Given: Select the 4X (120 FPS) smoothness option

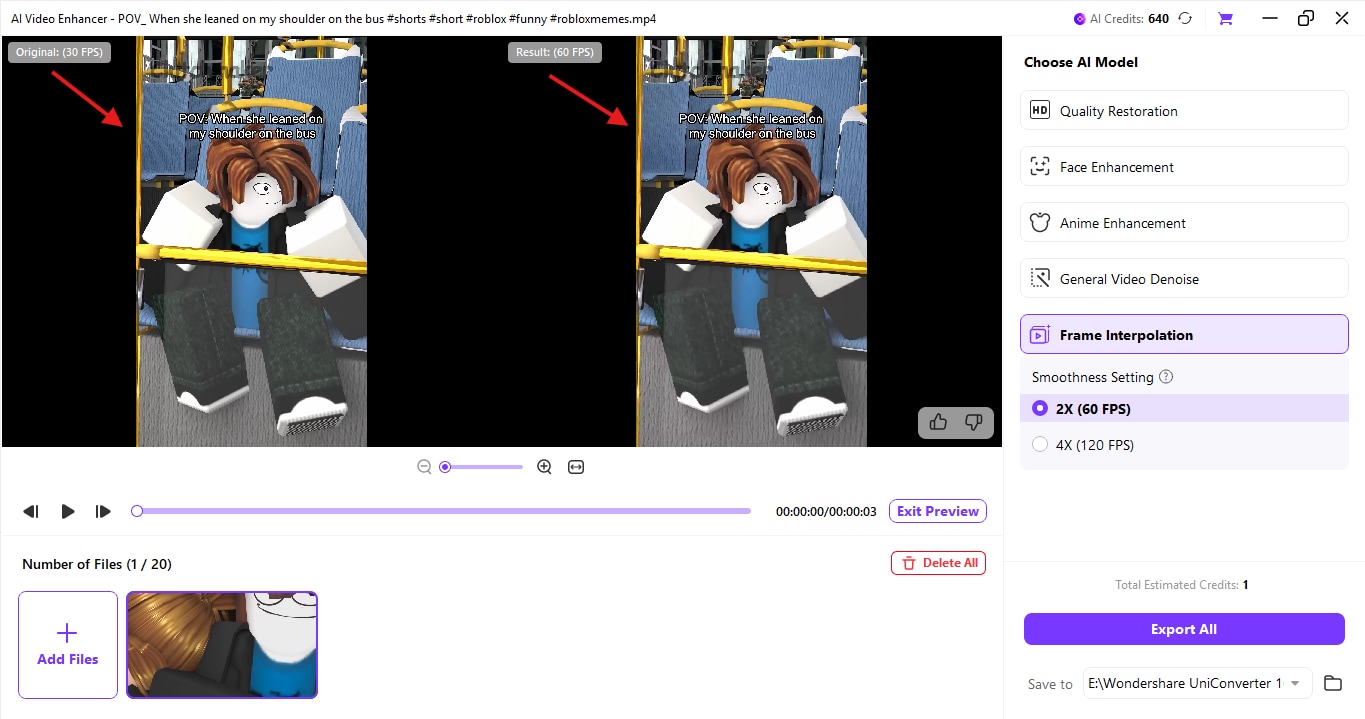Looking at the screenshot, I should pos(1184,445).
